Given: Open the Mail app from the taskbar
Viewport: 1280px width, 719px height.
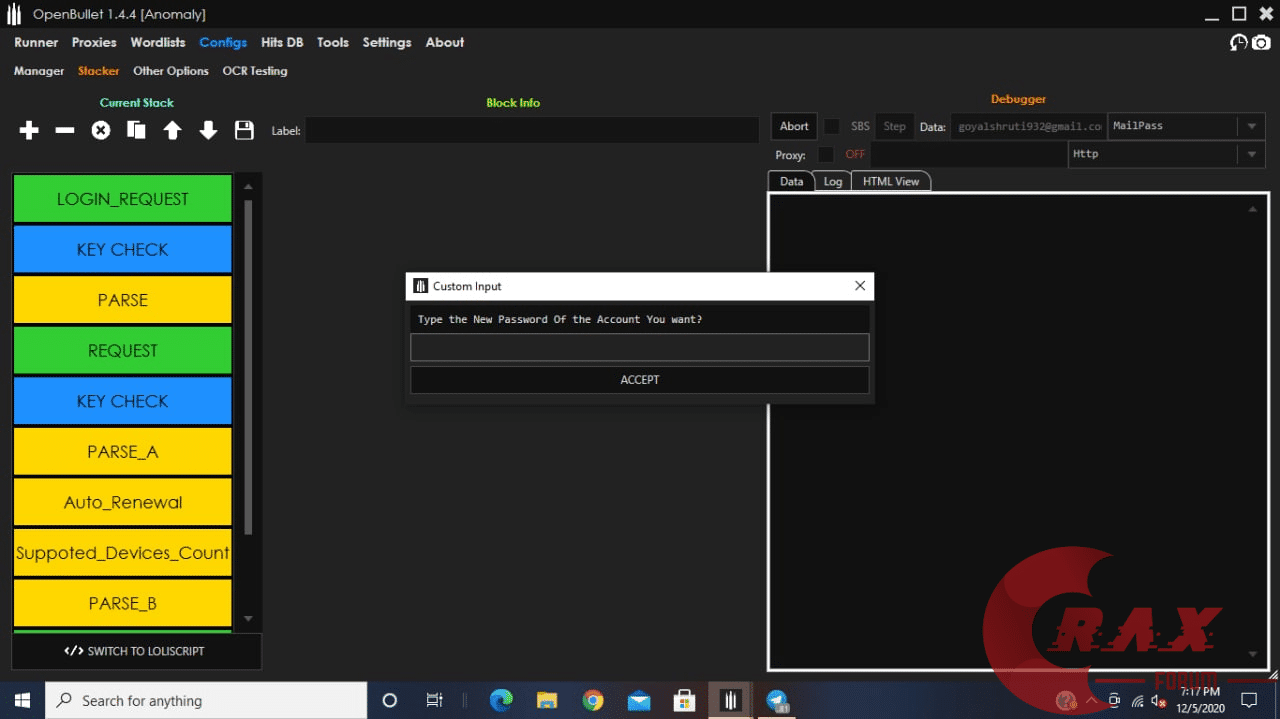Looking at the screenshot, I should [639, 700].
